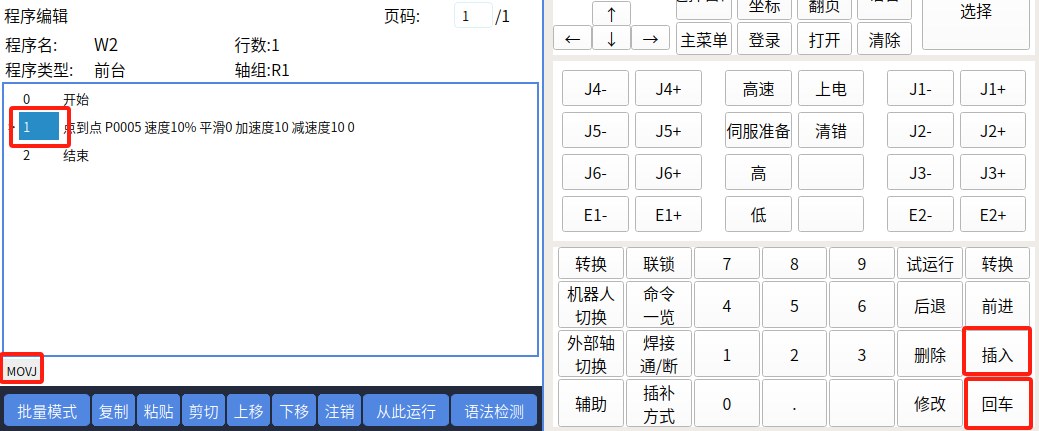
Task: Open the main menu (主菜单)
Action: pyautogui.click(x=704, y=40)
